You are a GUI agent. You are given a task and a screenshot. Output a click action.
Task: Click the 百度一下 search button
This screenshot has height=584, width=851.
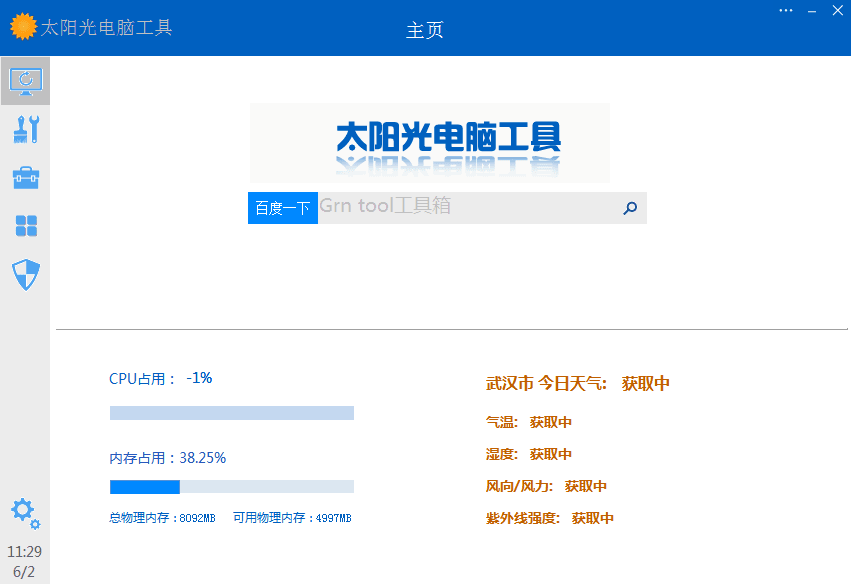[x=282, y=208]
